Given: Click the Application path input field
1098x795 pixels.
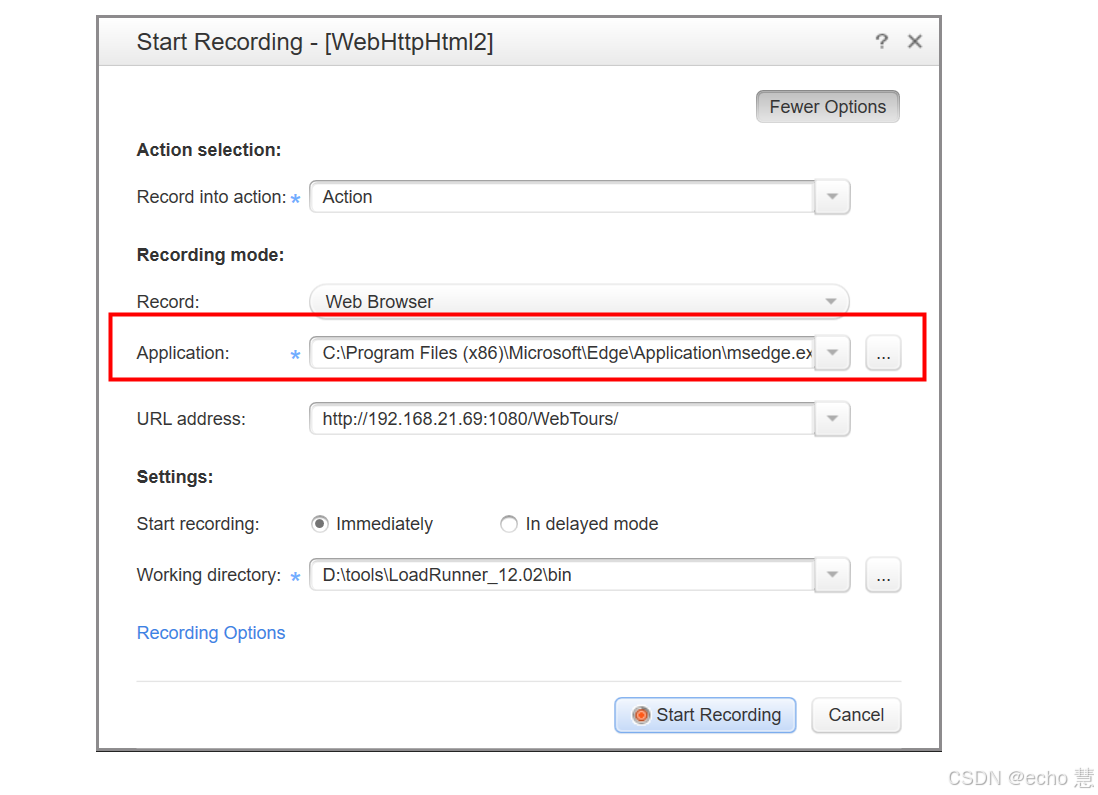Looking at the screenshot, I should (x=562, y=353).
